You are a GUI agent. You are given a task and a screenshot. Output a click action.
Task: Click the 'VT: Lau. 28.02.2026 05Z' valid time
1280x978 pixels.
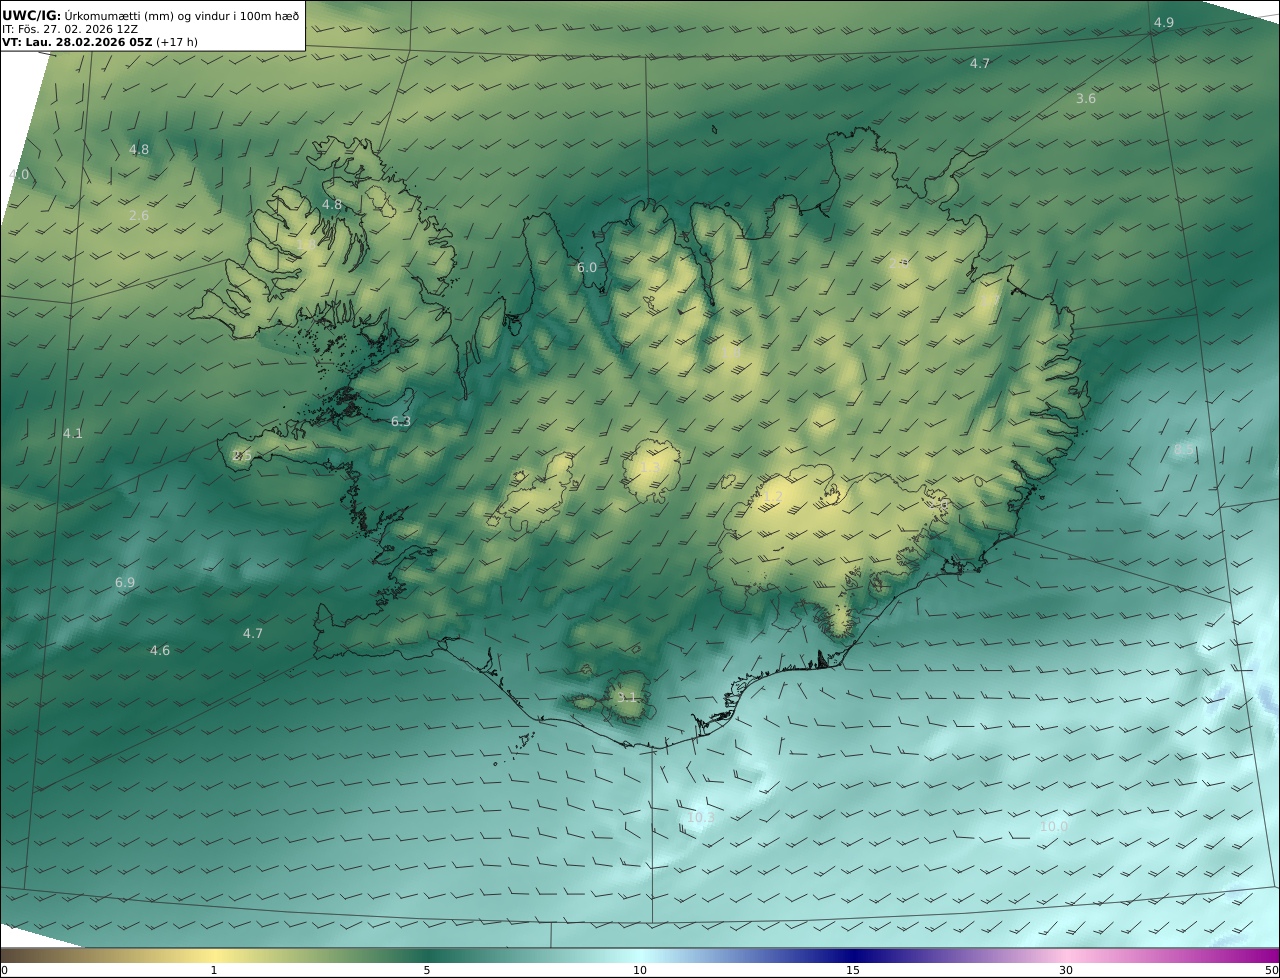77,42
